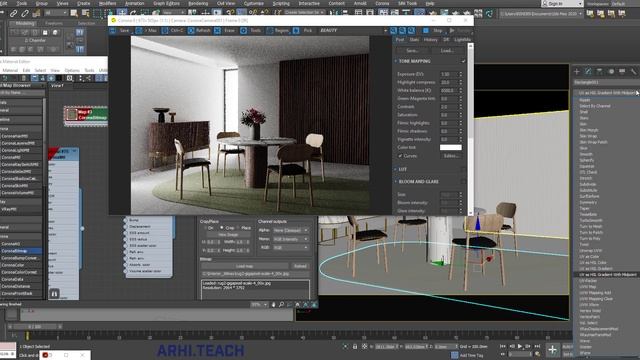Open the Modify panel icon in command panel
Viewport: 640px width, 360px height.
point(588,71)
